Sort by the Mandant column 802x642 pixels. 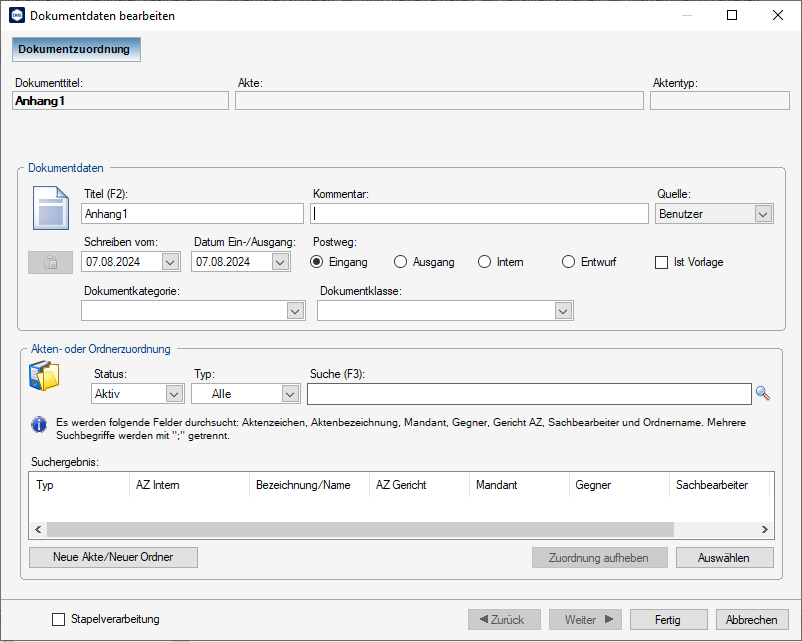coord(519,485)
